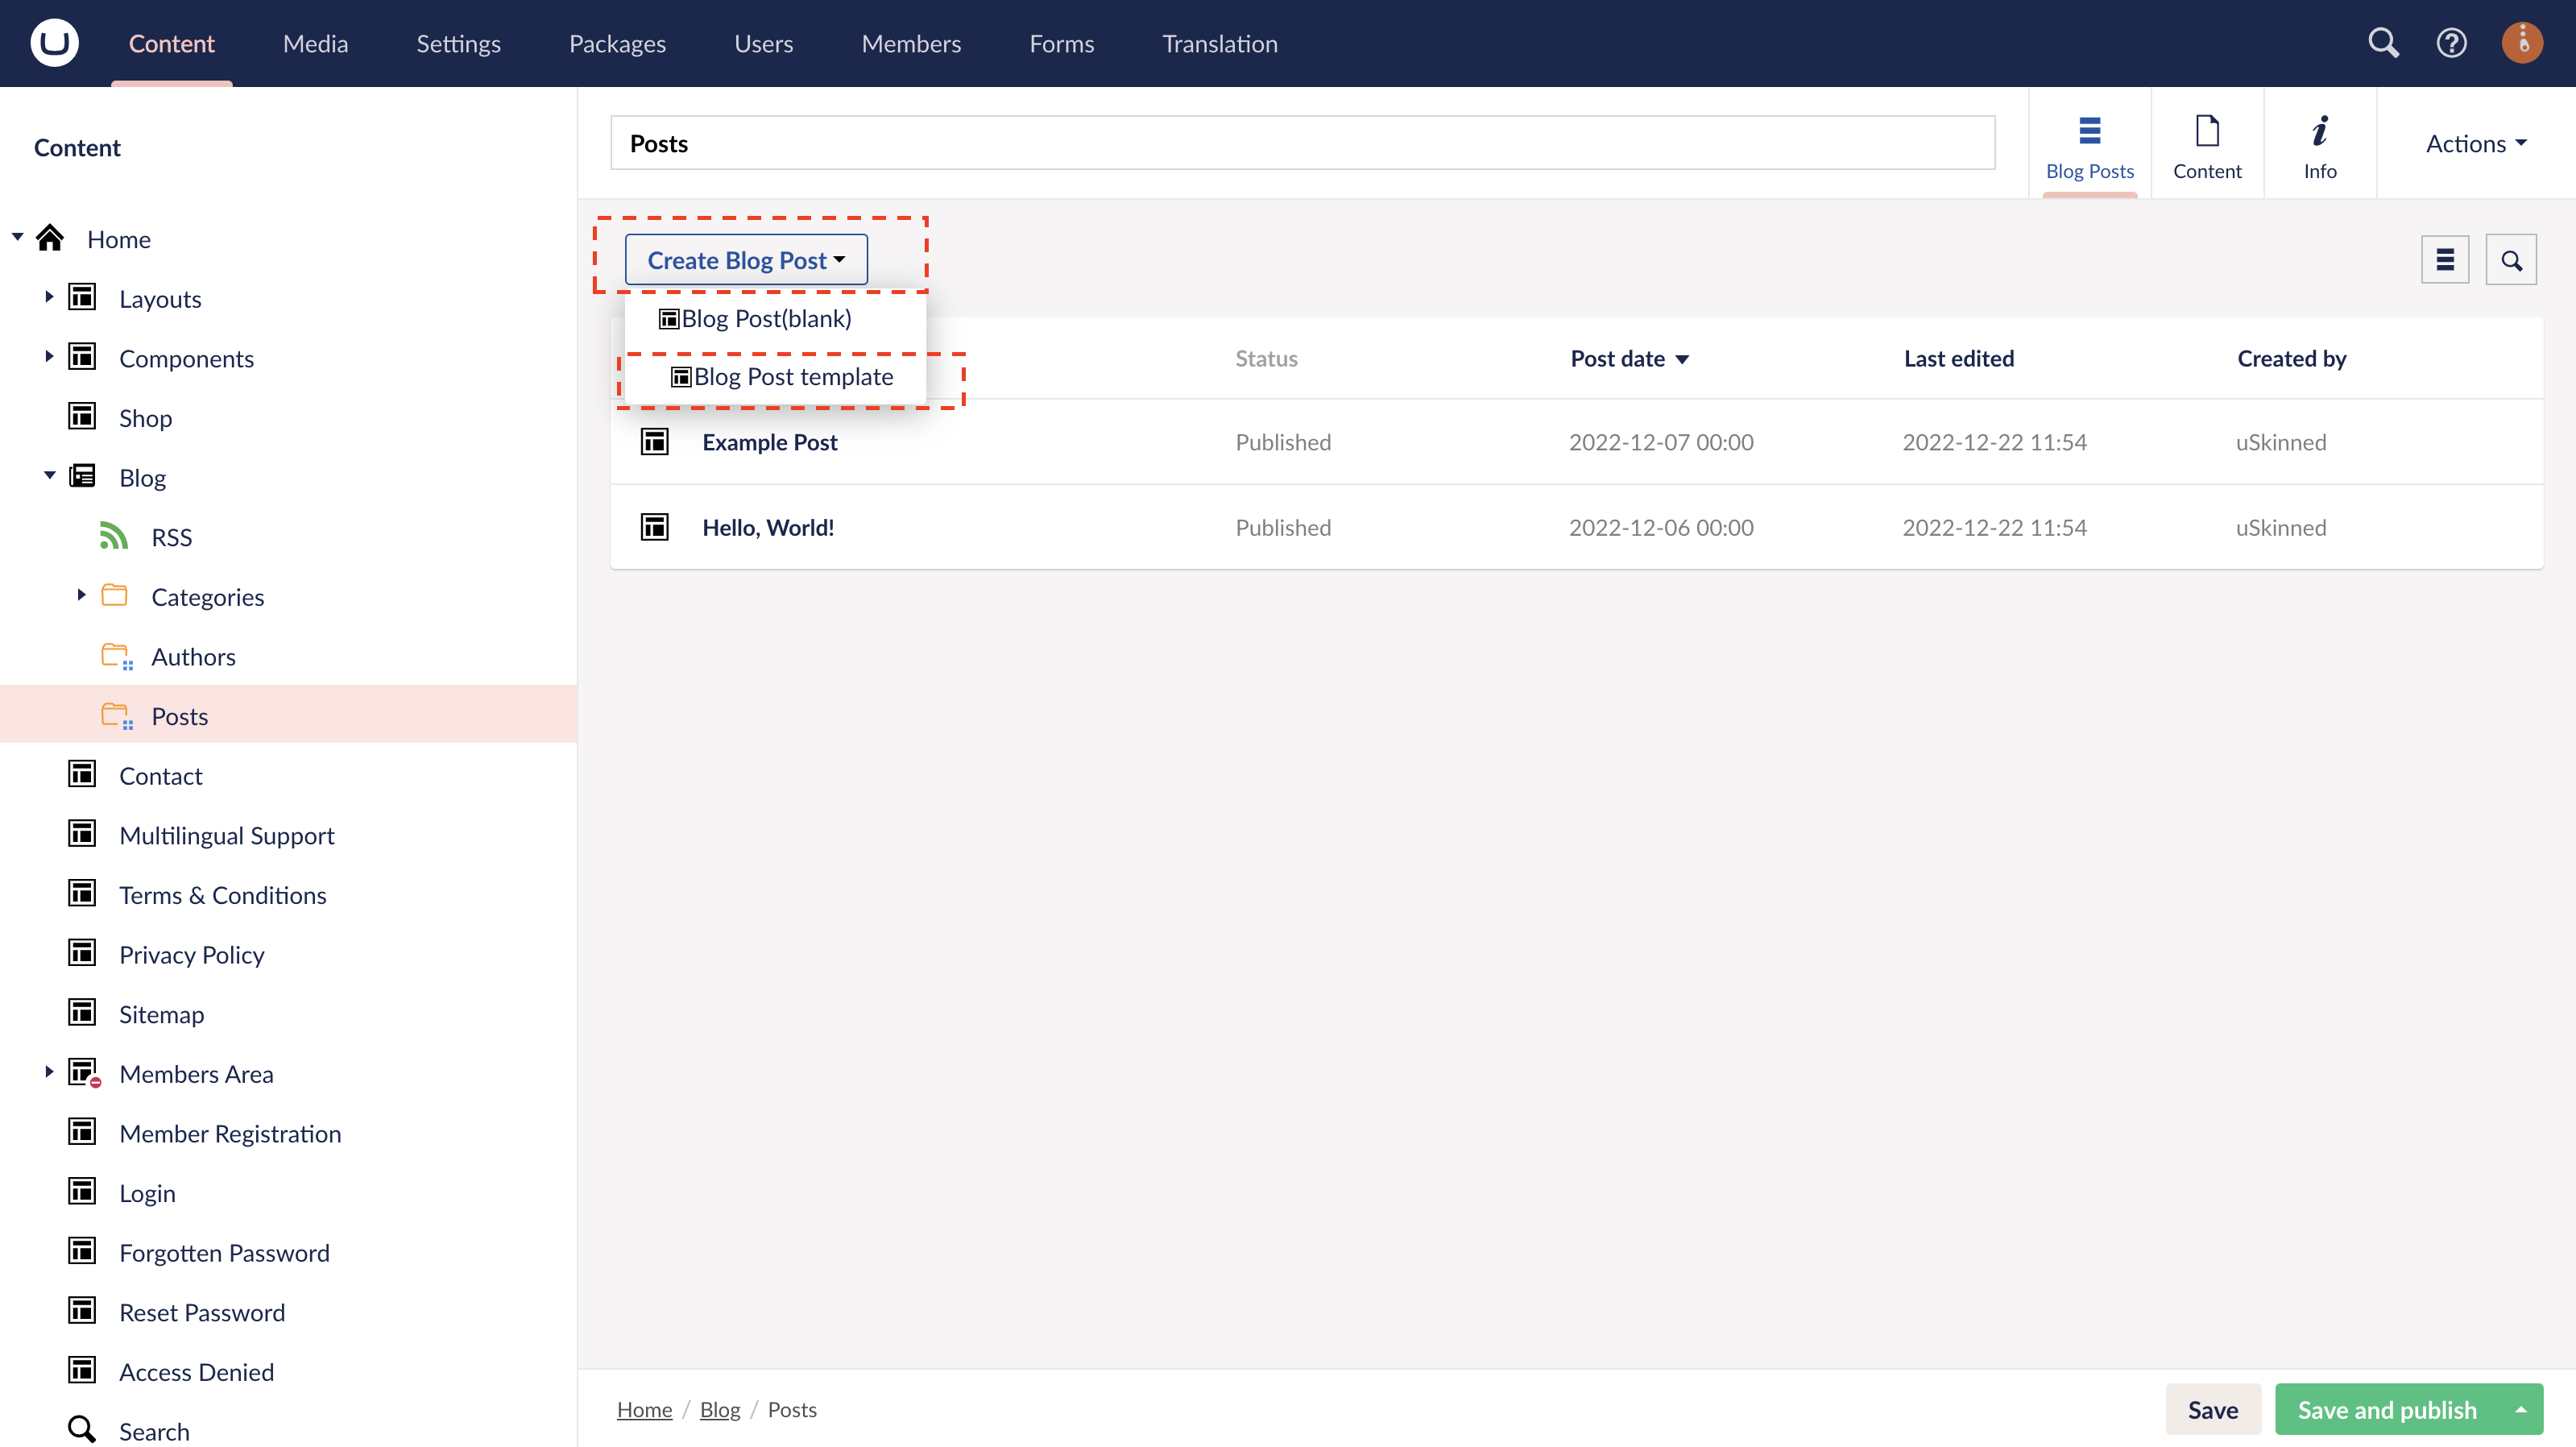The width and height of the screenshot is (2576, 1447).
Task: Click the Example Post row icon
Action: pyautogui.click(x=655, y=441)
